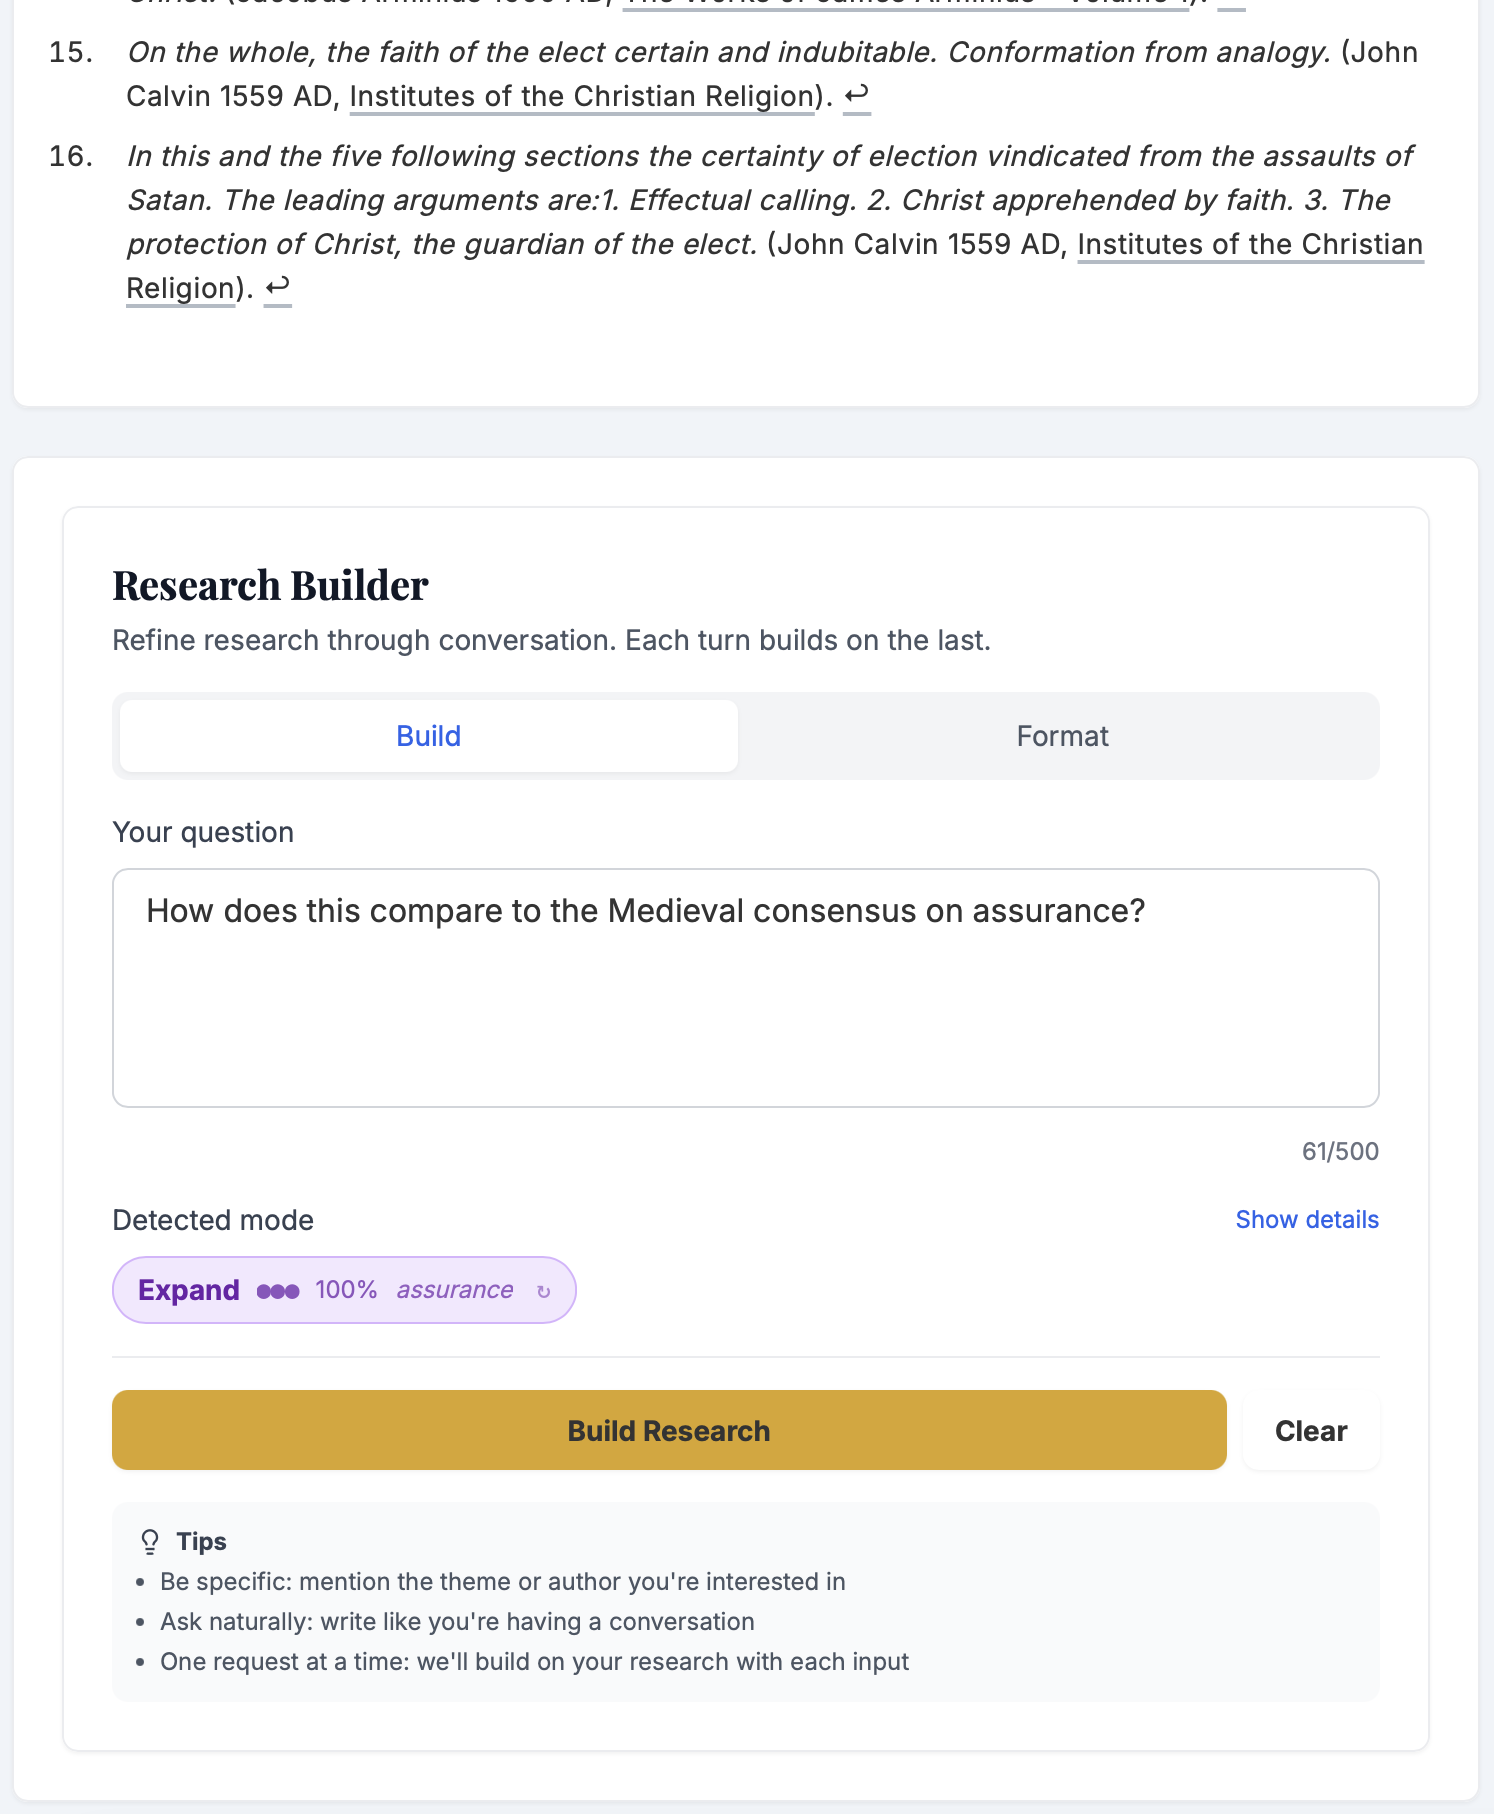
Task: Expand Show details for detected mode
Action: [1307, 1219]
